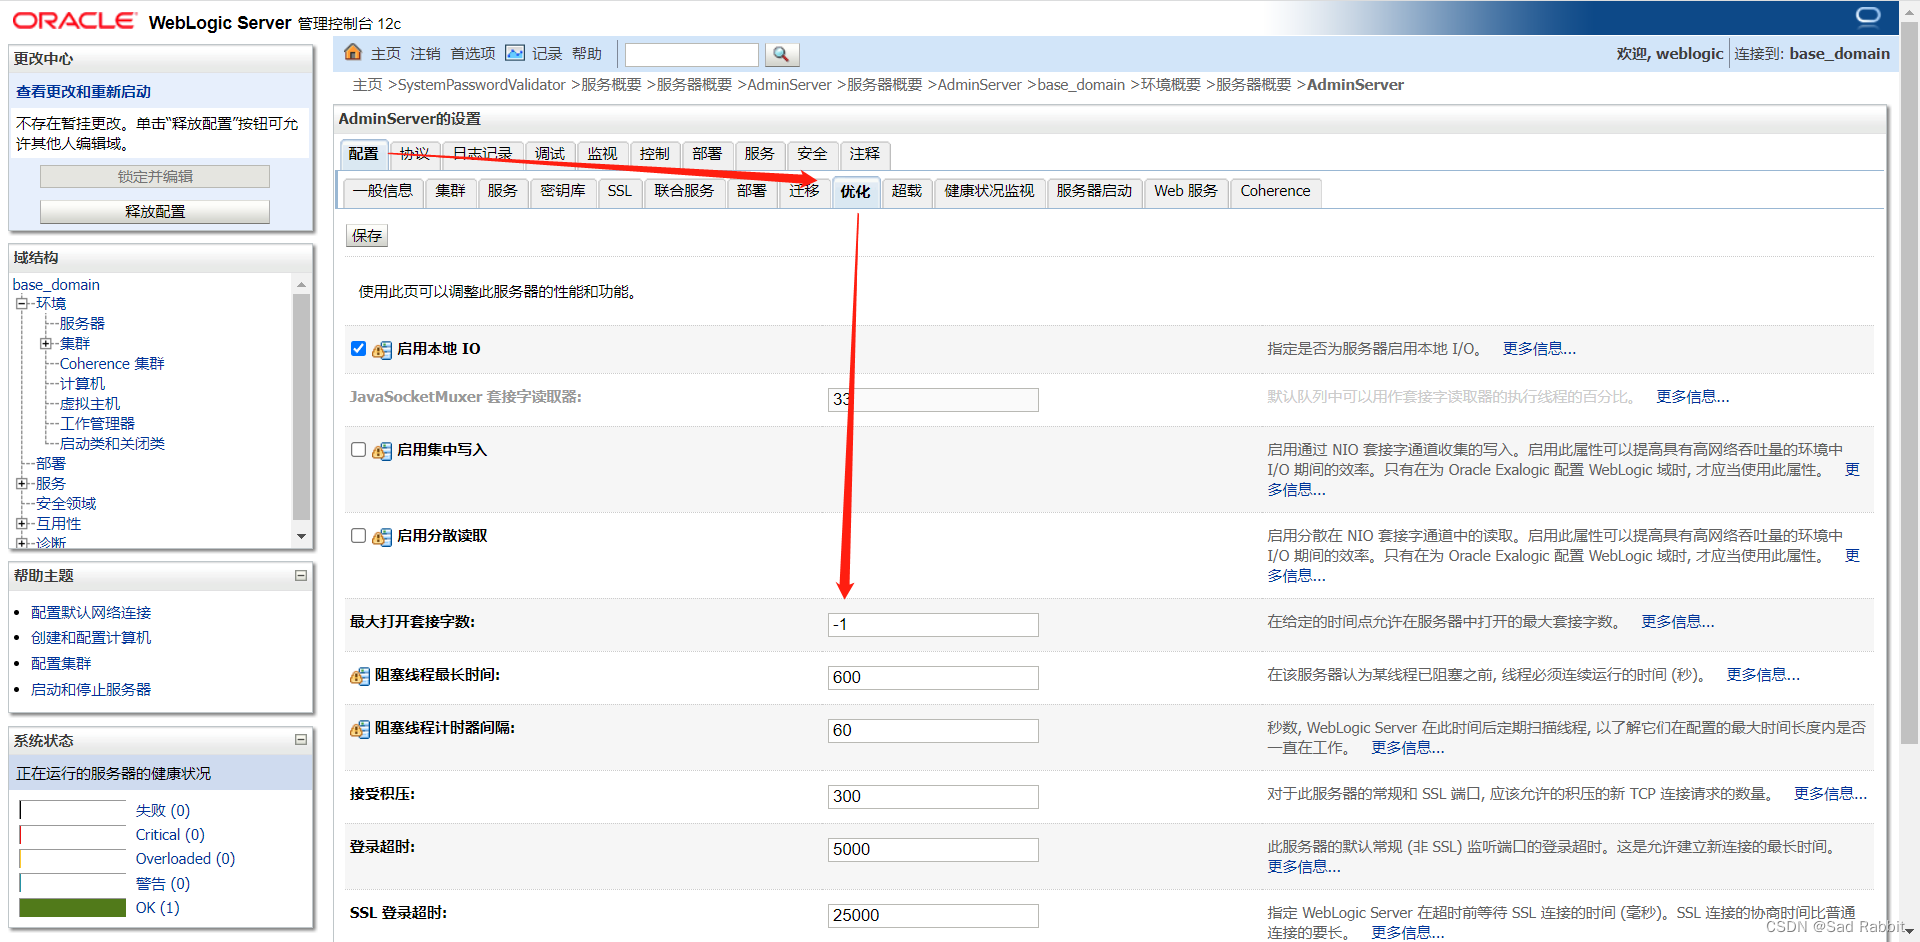Screen dimensions: 1920x942
Task: Click the home house icon in the toolbar
Action: click(352, 52)
